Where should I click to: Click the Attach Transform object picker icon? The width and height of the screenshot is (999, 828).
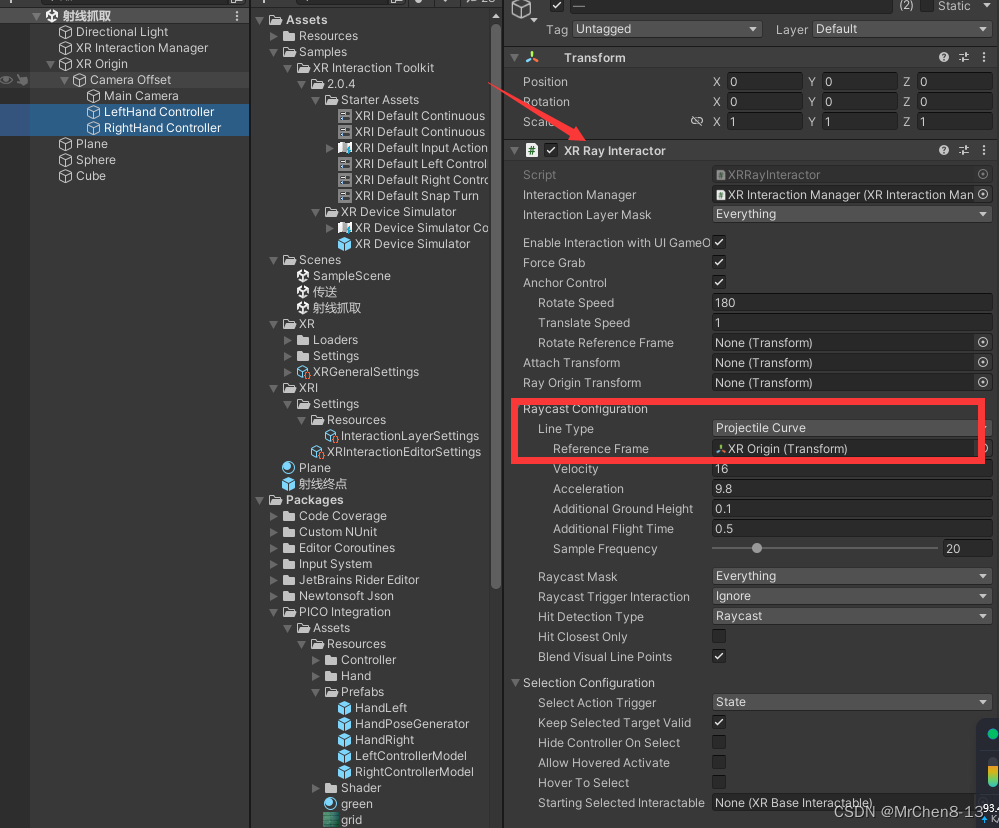coord(982,362)
